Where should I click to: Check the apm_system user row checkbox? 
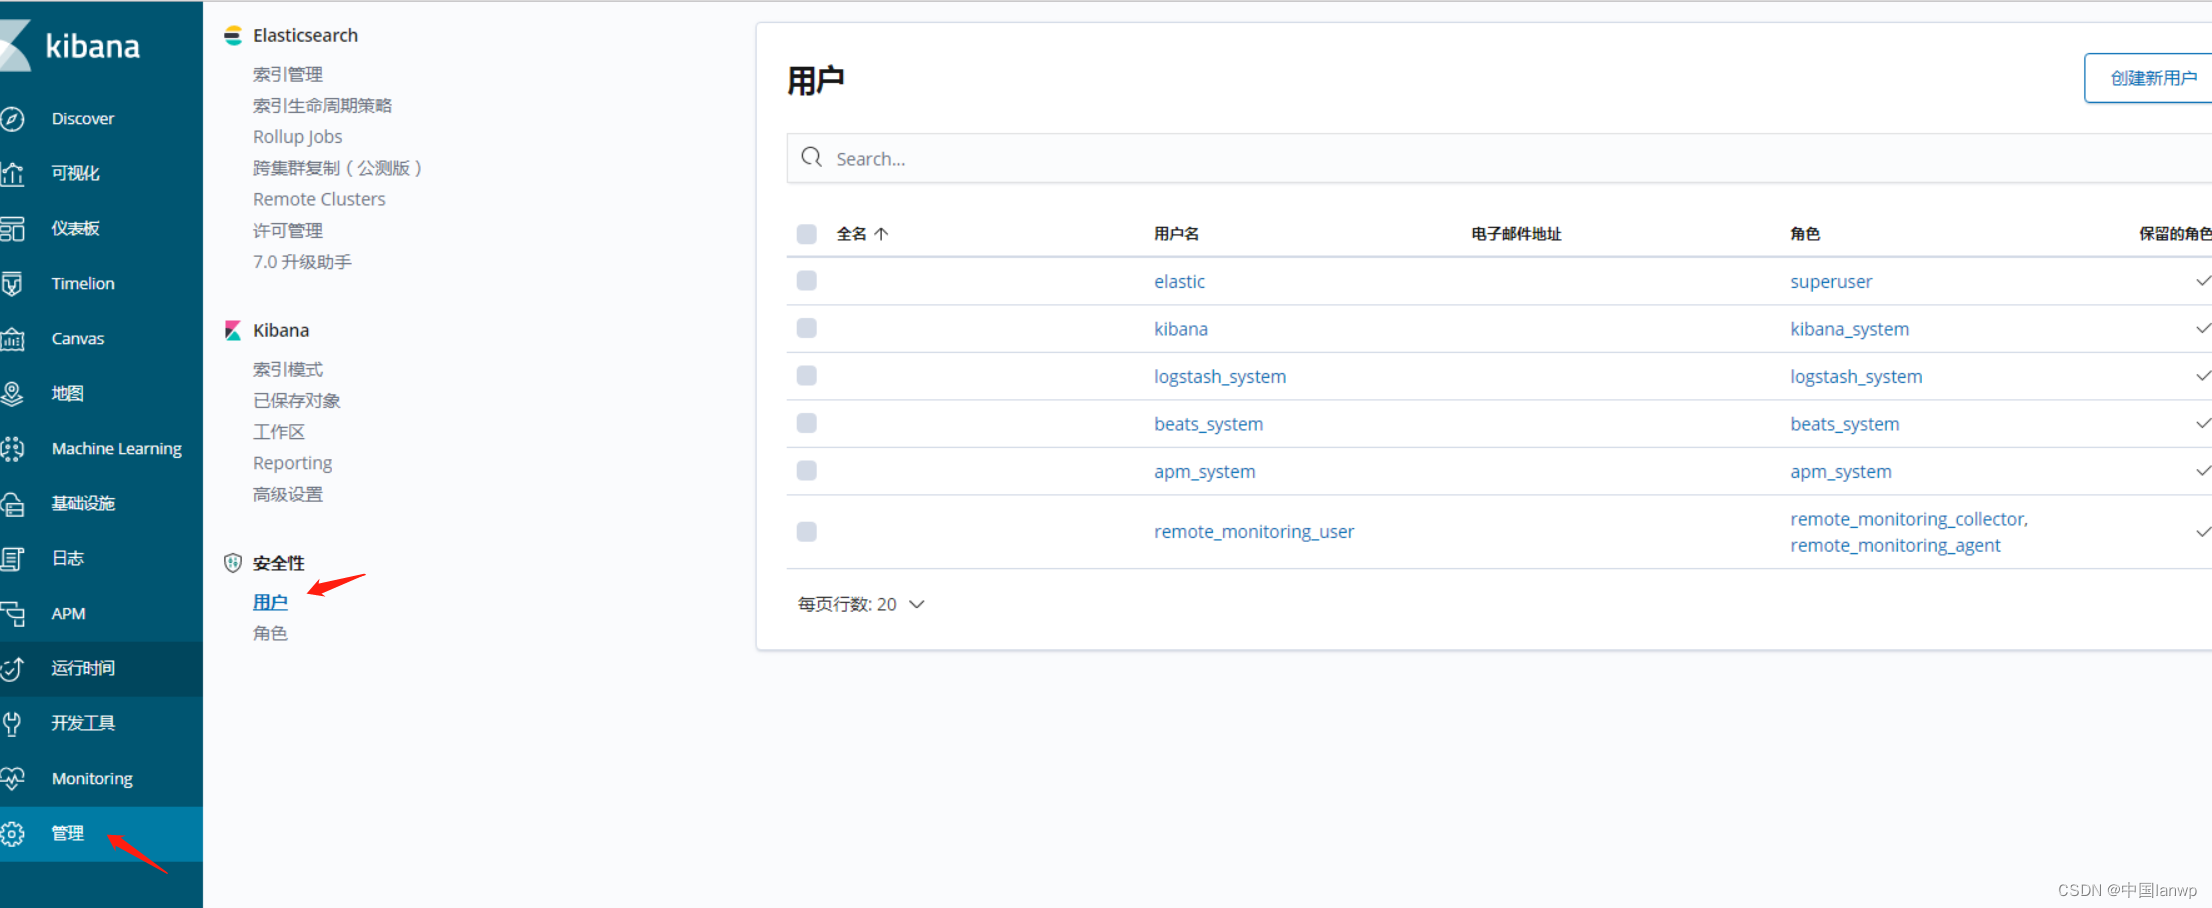pyautogui.click(x=807, y=471)
